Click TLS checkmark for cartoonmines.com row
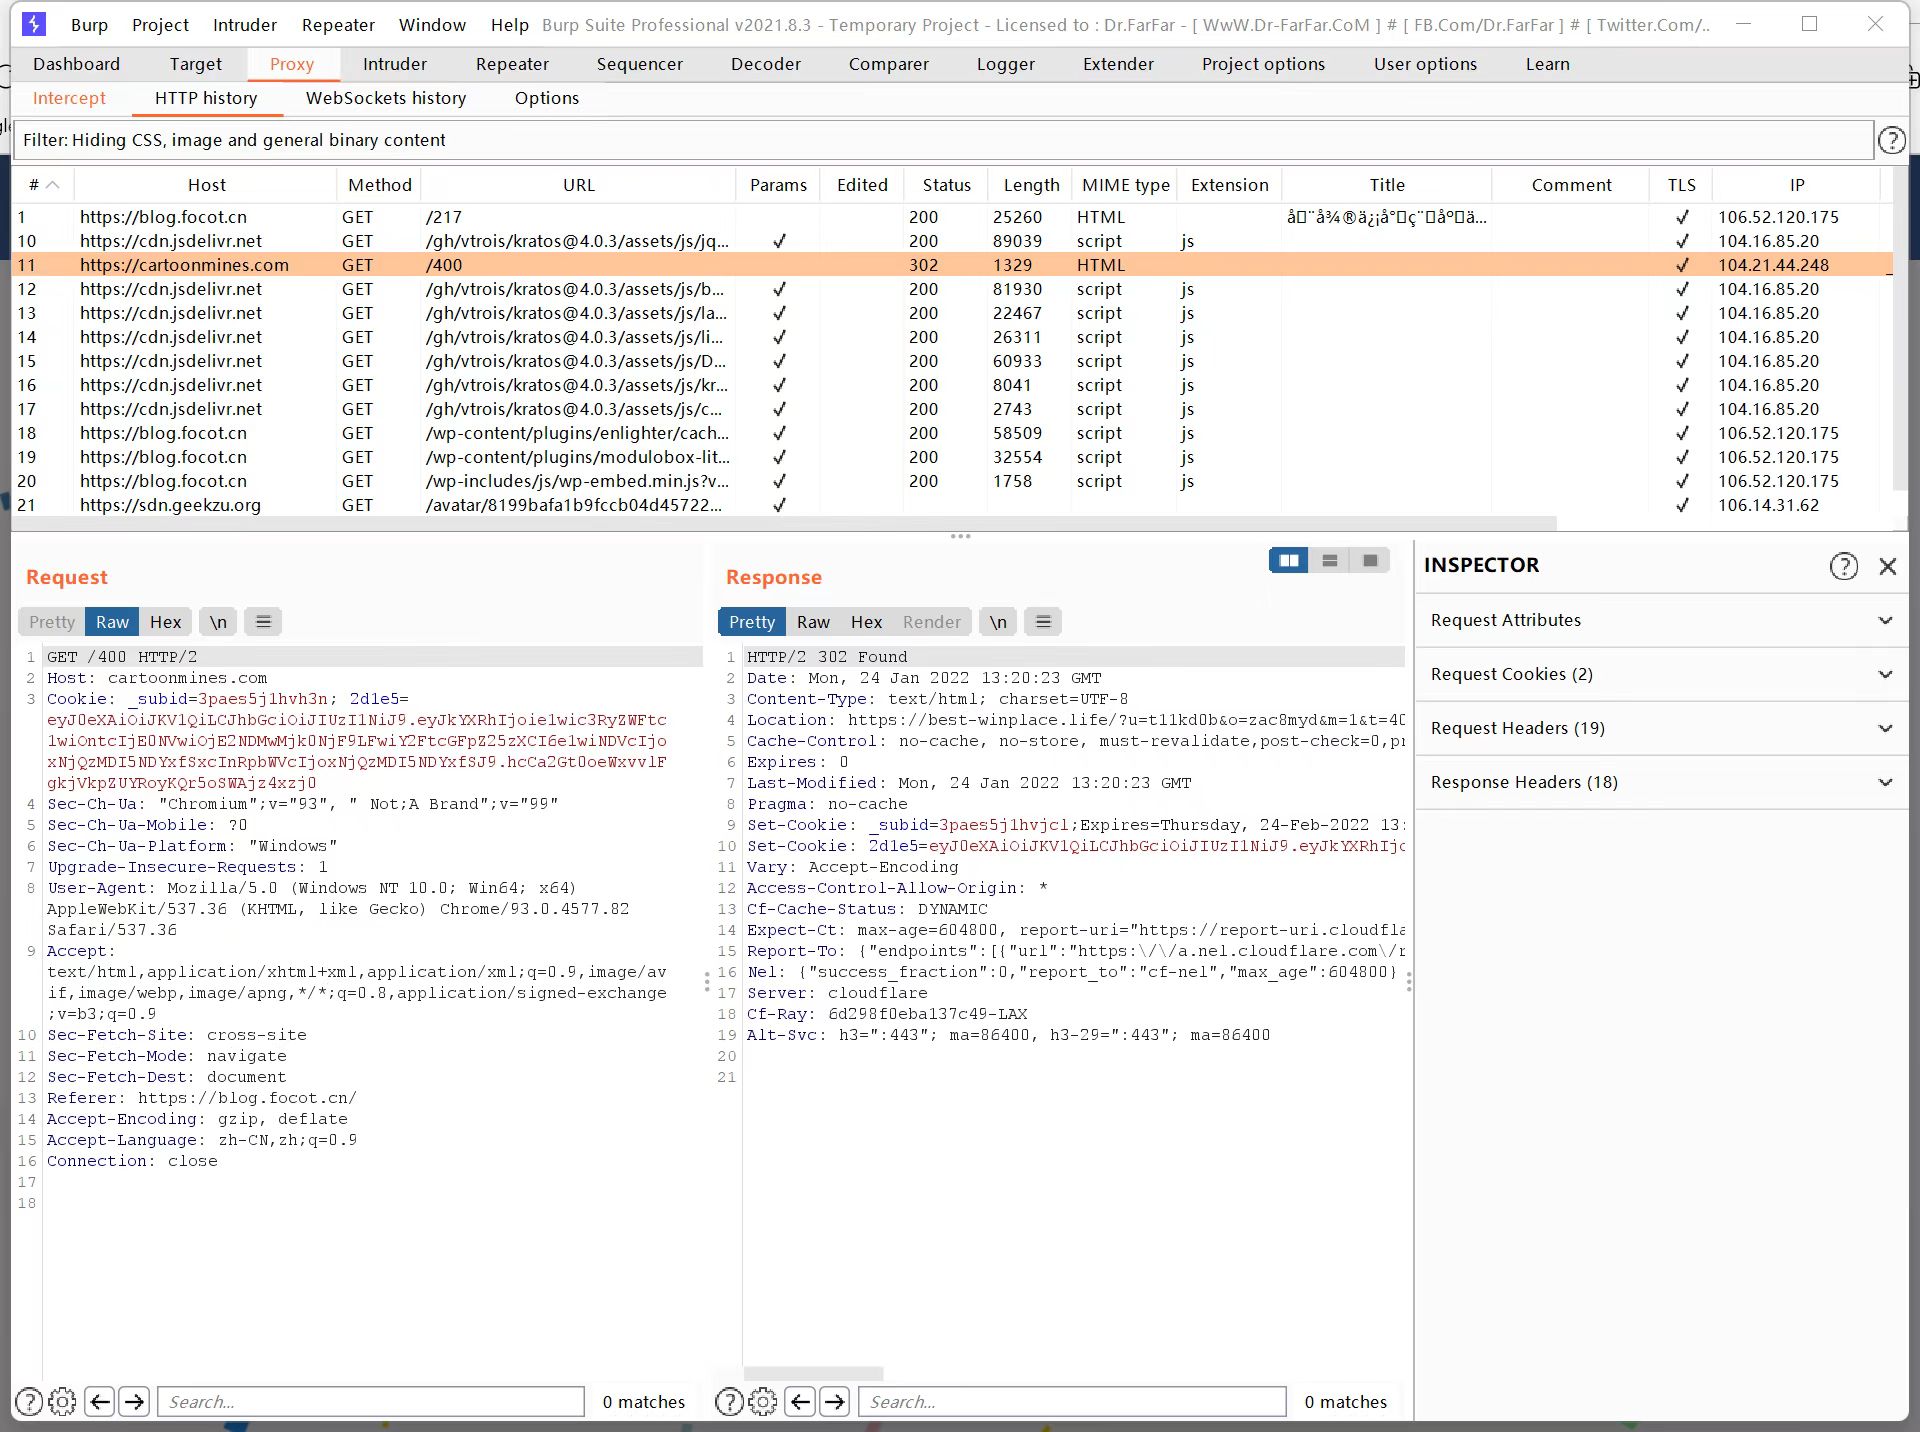Viewport: 1920px width, 1432px height. pos(1682,265)
